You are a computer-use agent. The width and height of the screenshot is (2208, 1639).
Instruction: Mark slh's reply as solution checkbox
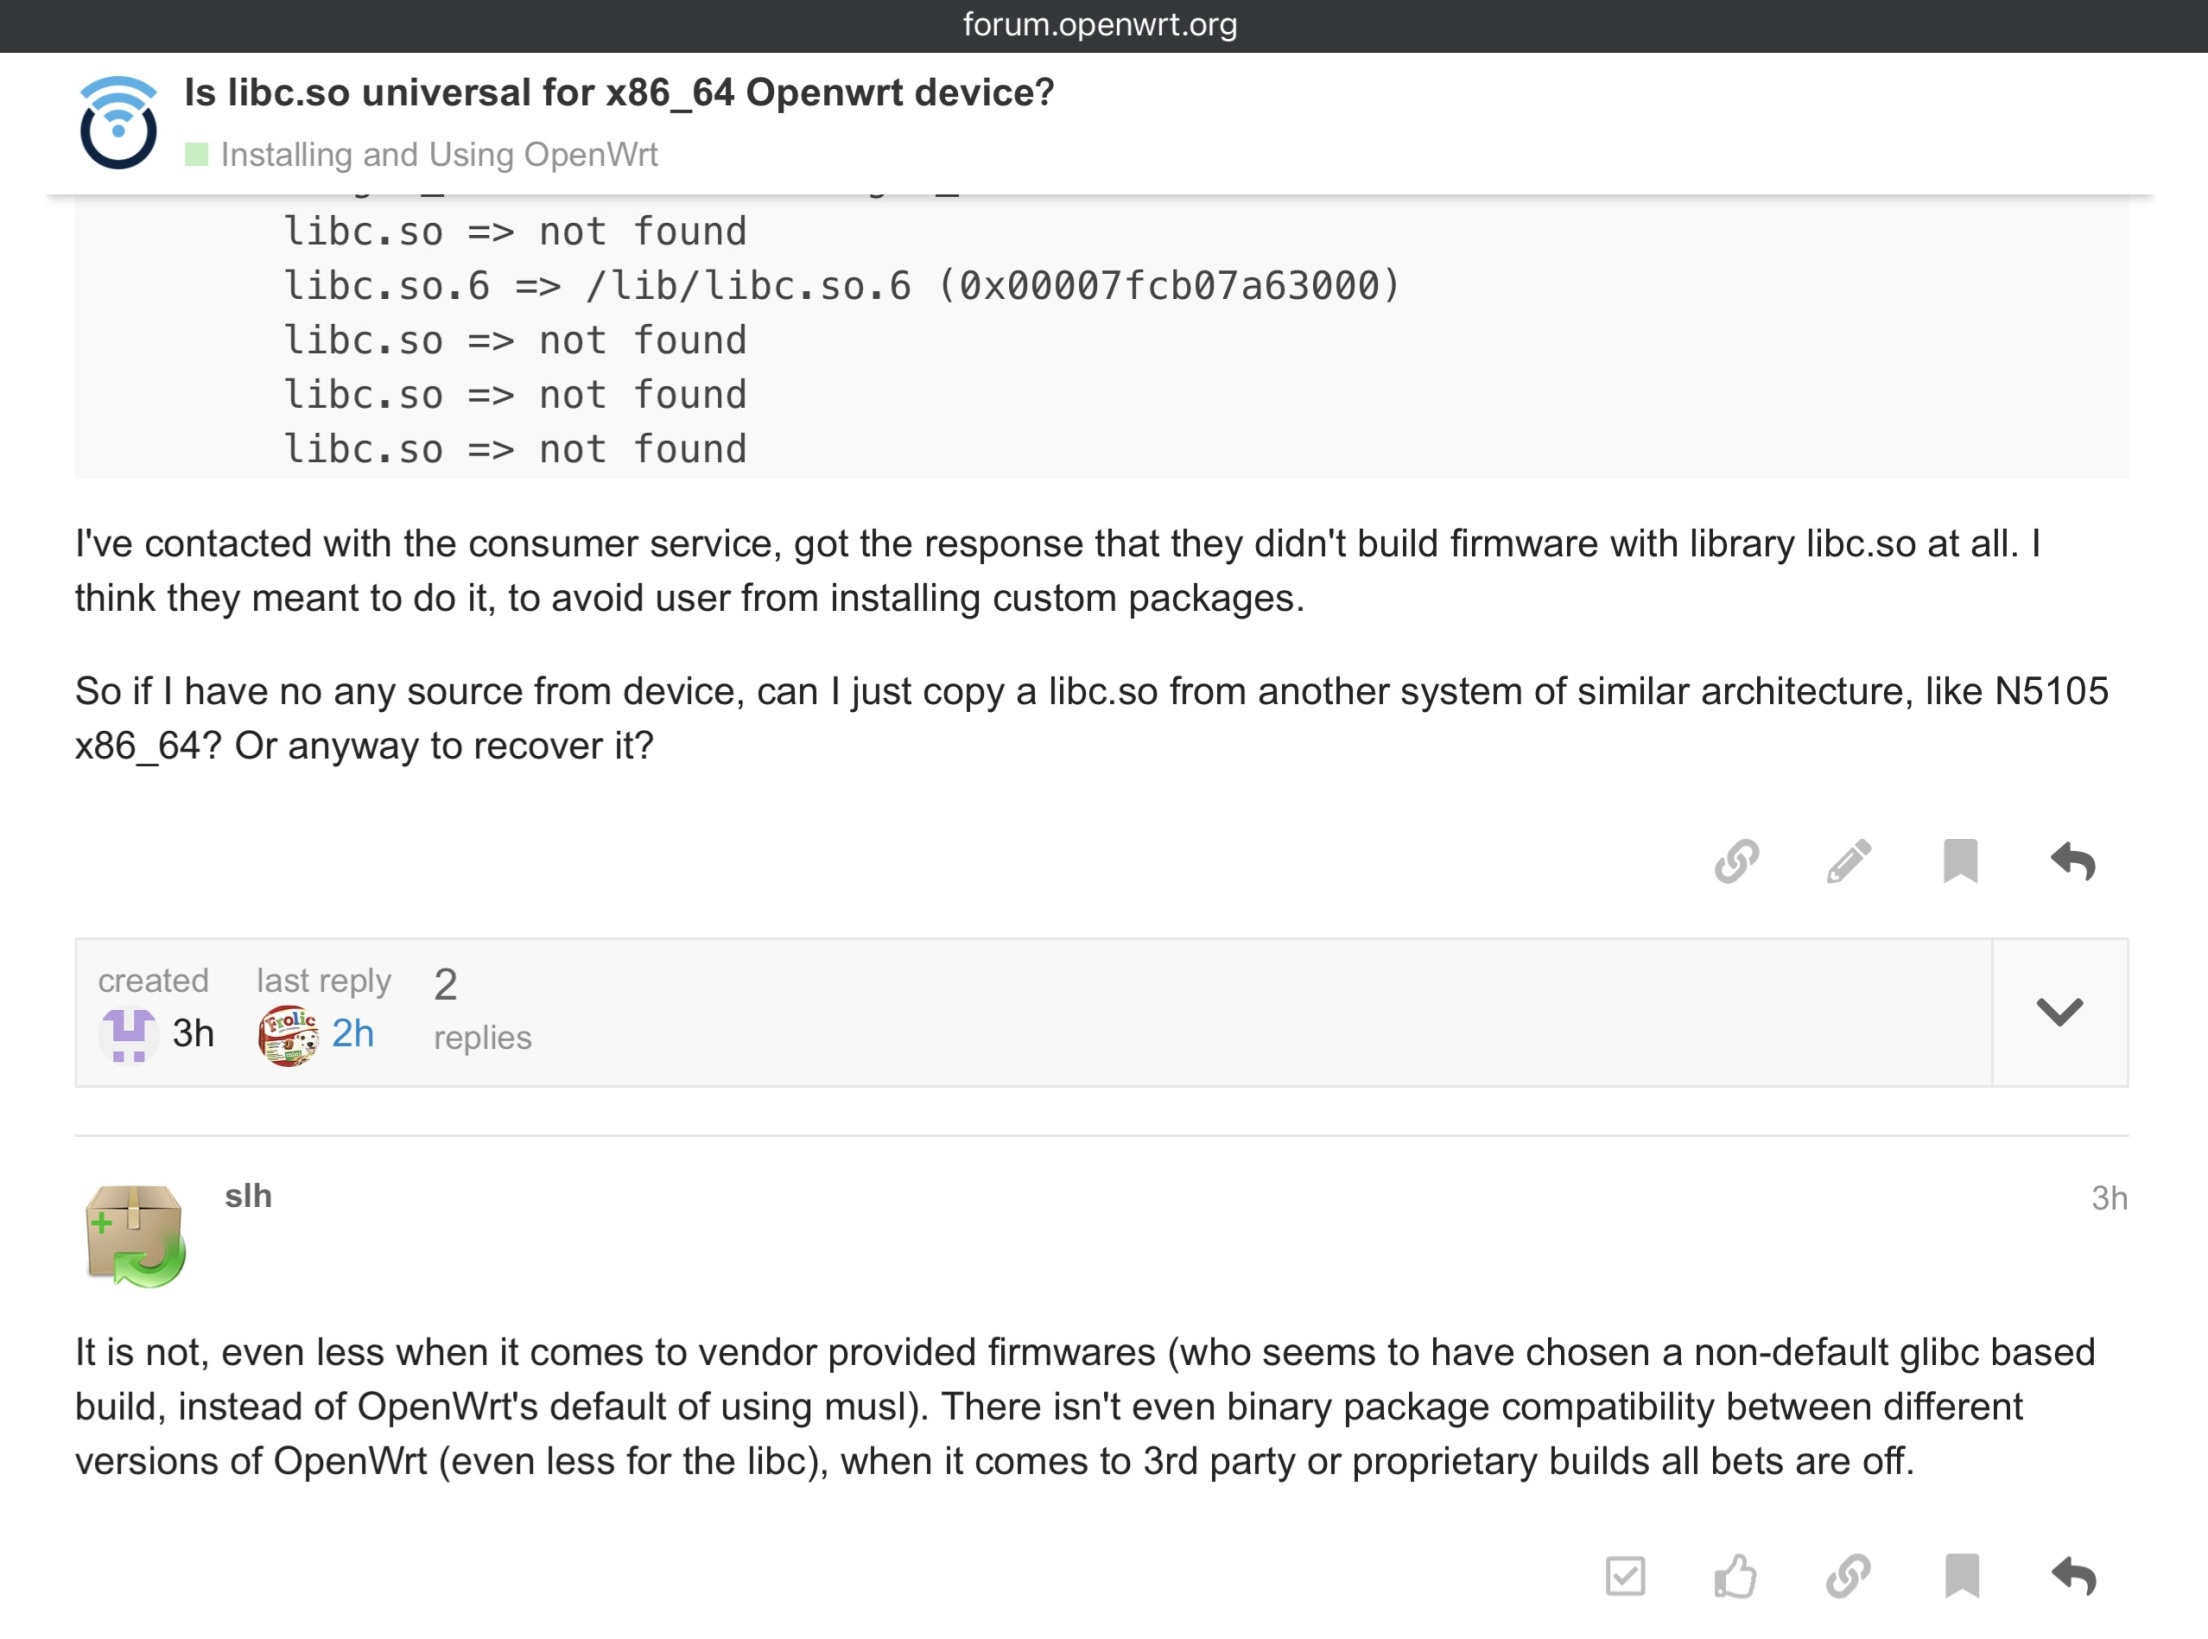[x=1625, y=1577]
